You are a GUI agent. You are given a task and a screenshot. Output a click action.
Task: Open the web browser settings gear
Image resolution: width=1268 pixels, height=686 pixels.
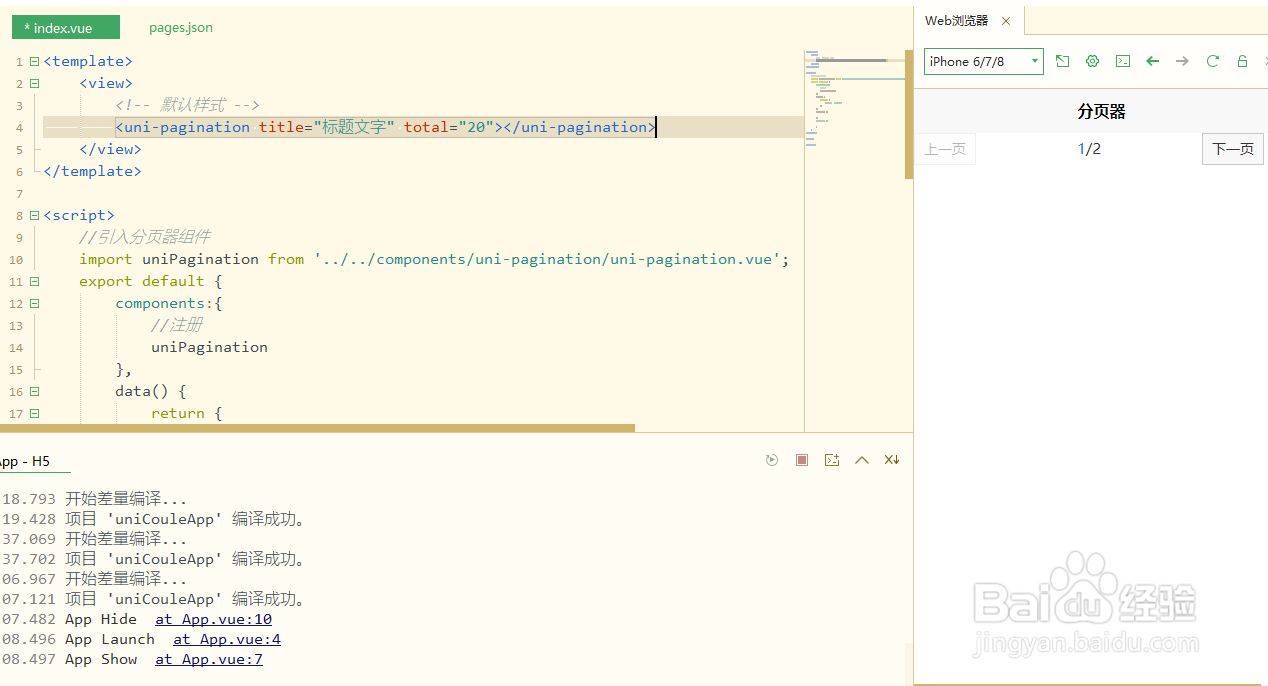pyautogui.click(x=1092, y=61)
